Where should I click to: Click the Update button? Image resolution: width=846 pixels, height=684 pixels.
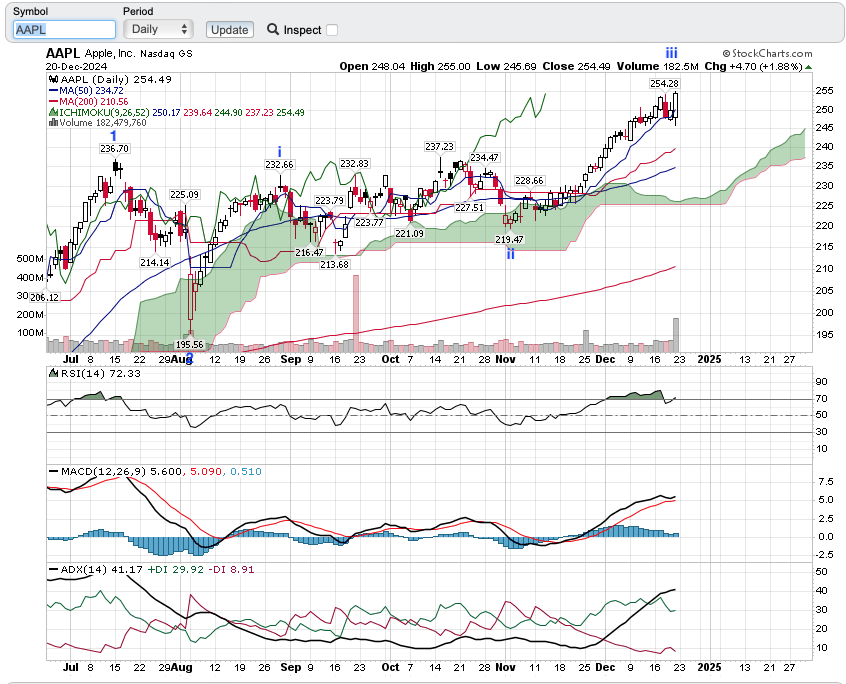229,30
